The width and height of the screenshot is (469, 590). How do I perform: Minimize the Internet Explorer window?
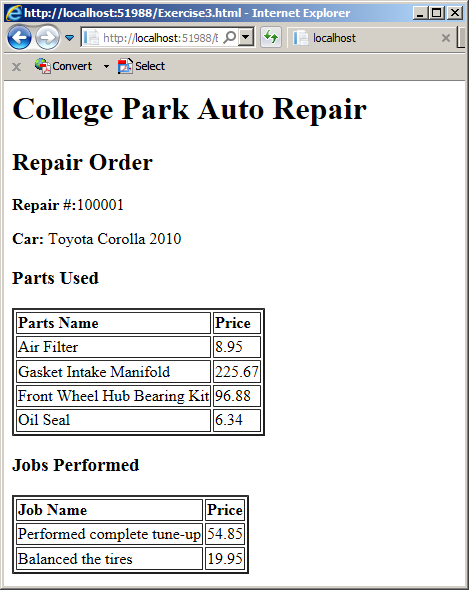pyautogui.click(x=420, y=13)
